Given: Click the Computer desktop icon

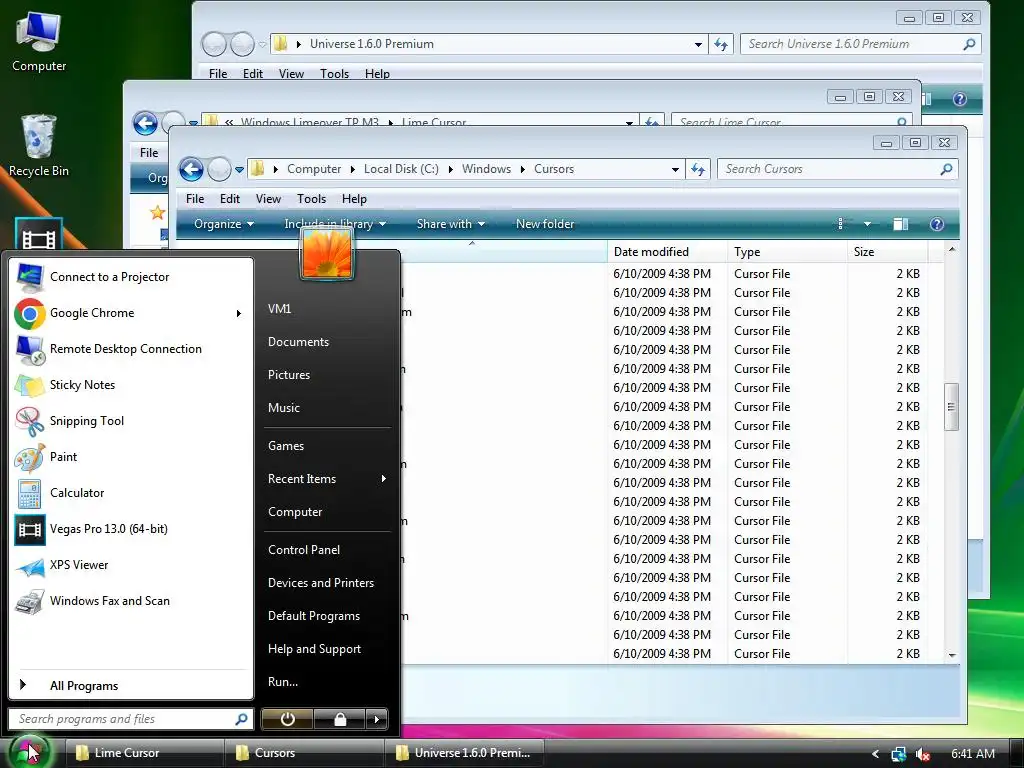Looking at the screenshot, I should [x=39, y=41].
